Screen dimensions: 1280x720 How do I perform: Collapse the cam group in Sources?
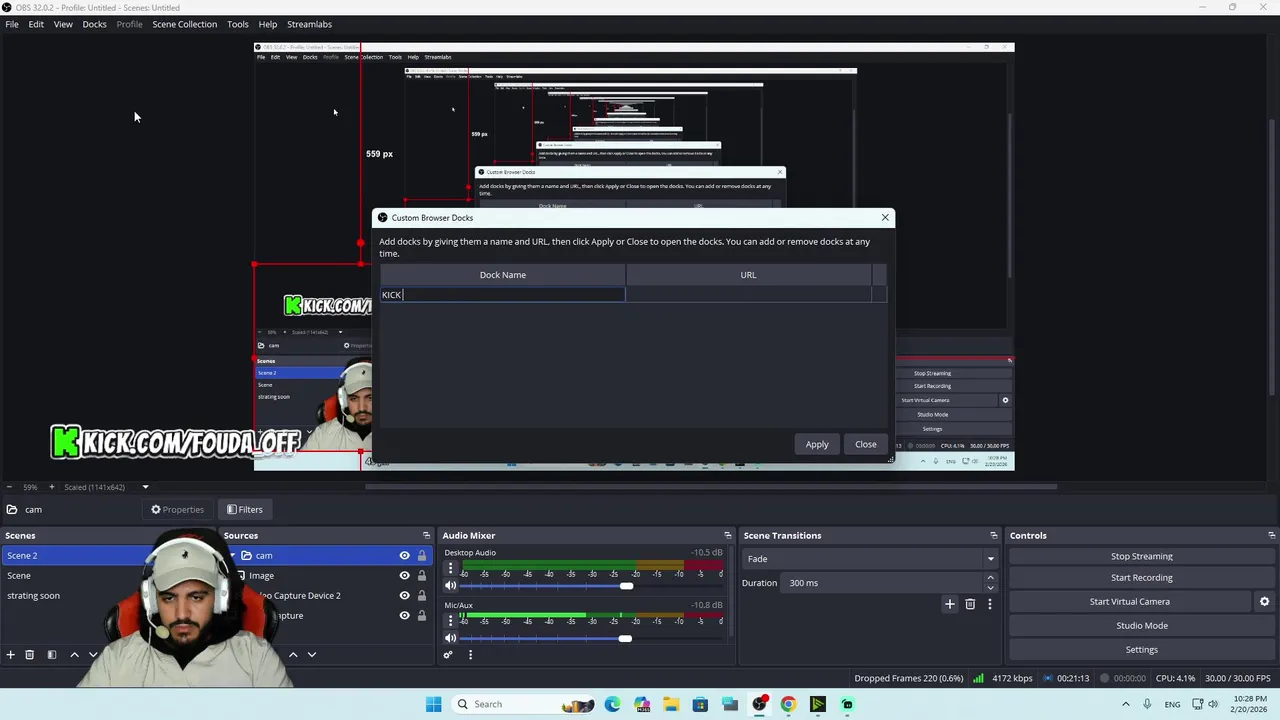click(233, 556)
